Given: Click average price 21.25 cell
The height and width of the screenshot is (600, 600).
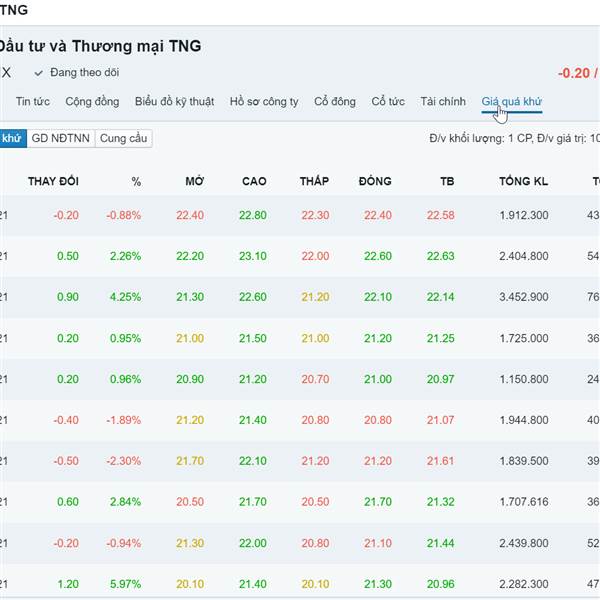Looking at the screenshot, I should (x=440, y=338).
